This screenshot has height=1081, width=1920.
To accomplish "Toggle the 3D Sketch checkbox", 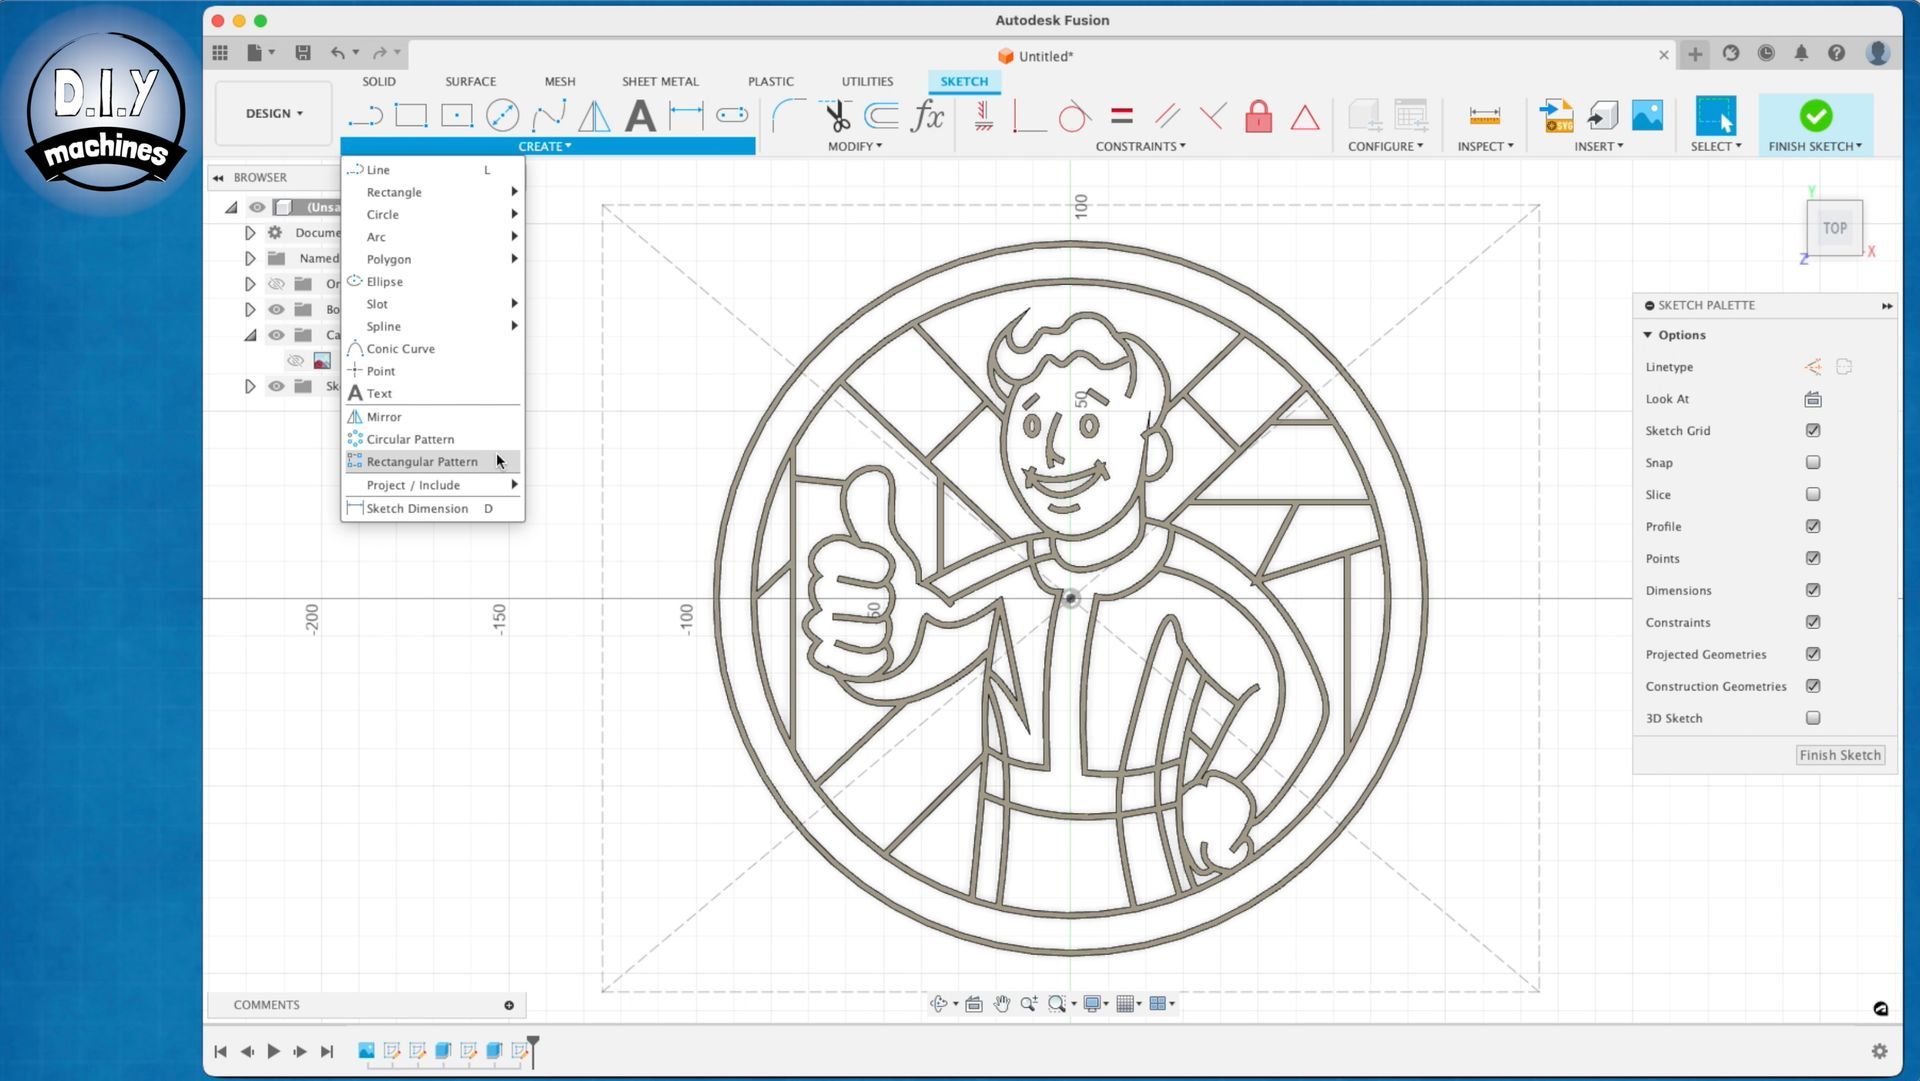I will (1812, 718).
